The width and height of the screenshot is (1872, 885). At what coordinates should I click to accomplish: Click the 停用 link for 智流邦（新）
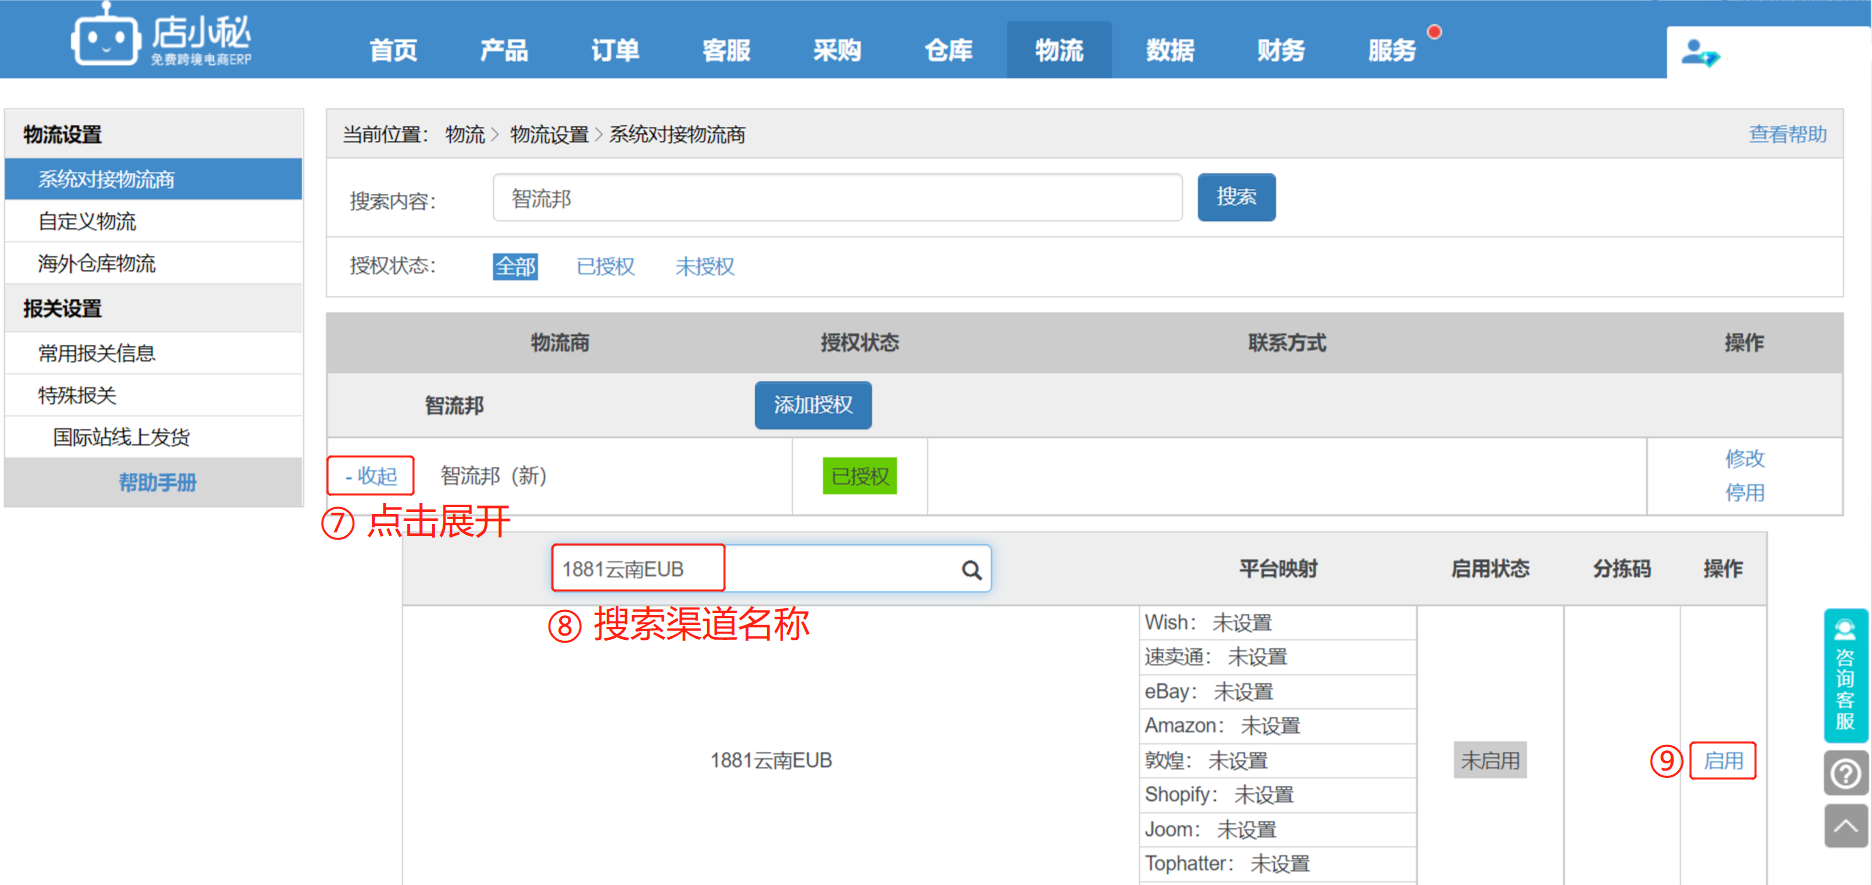click(x=1745, y=493)
